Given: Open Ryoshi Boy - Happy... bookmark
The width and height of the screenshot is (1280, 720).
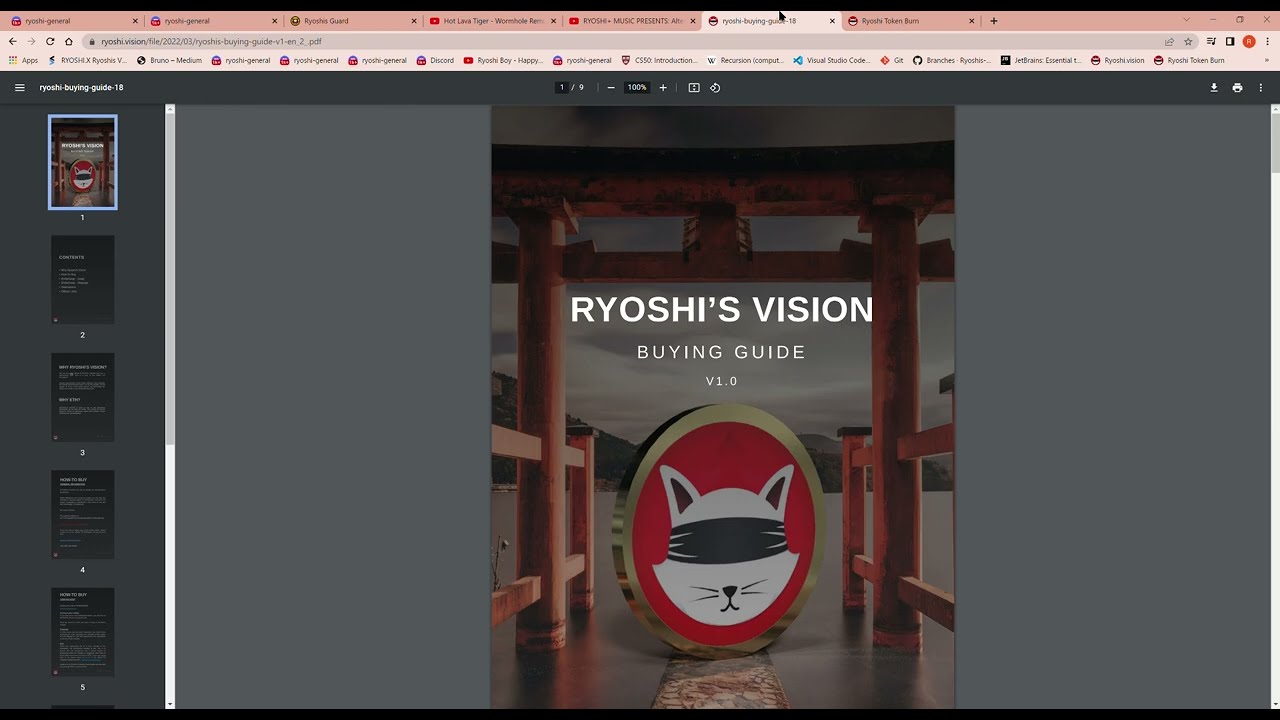Looking at the screenshot, I should pos(503,60).
